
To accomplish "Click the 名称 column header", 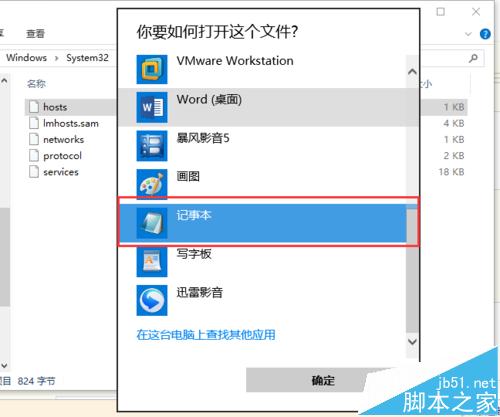I will point(36,83).
